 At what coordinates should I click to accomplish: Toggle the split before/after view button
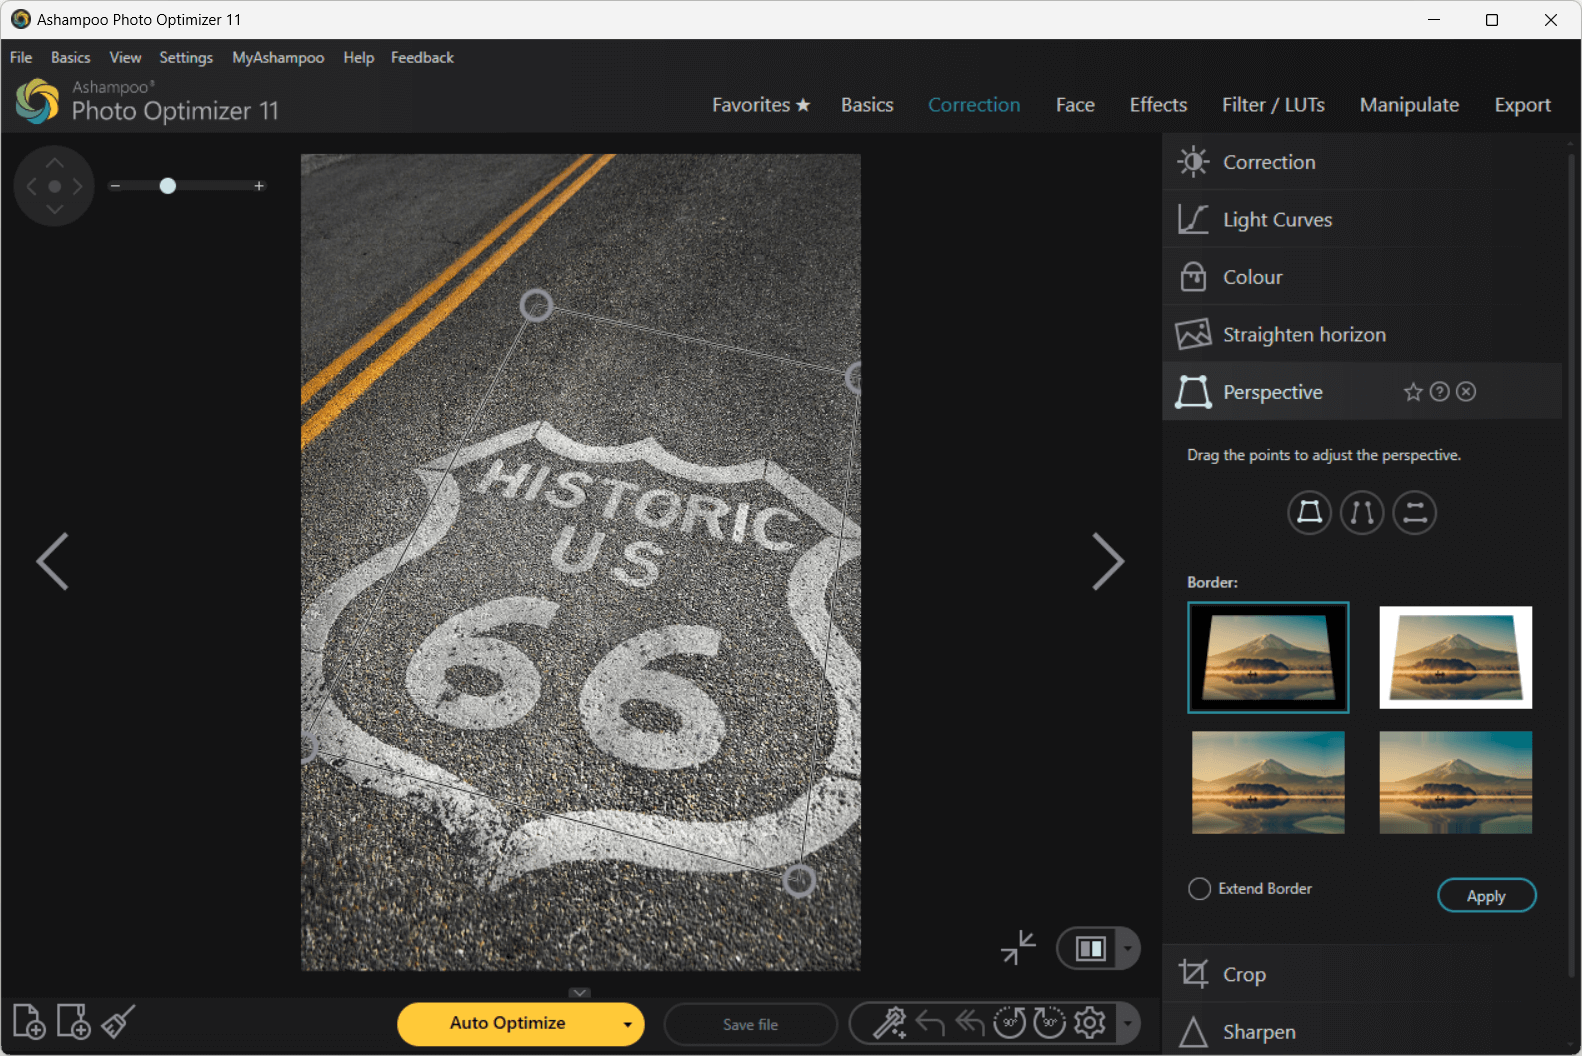pyautogui.click(x=1090, y=948)
